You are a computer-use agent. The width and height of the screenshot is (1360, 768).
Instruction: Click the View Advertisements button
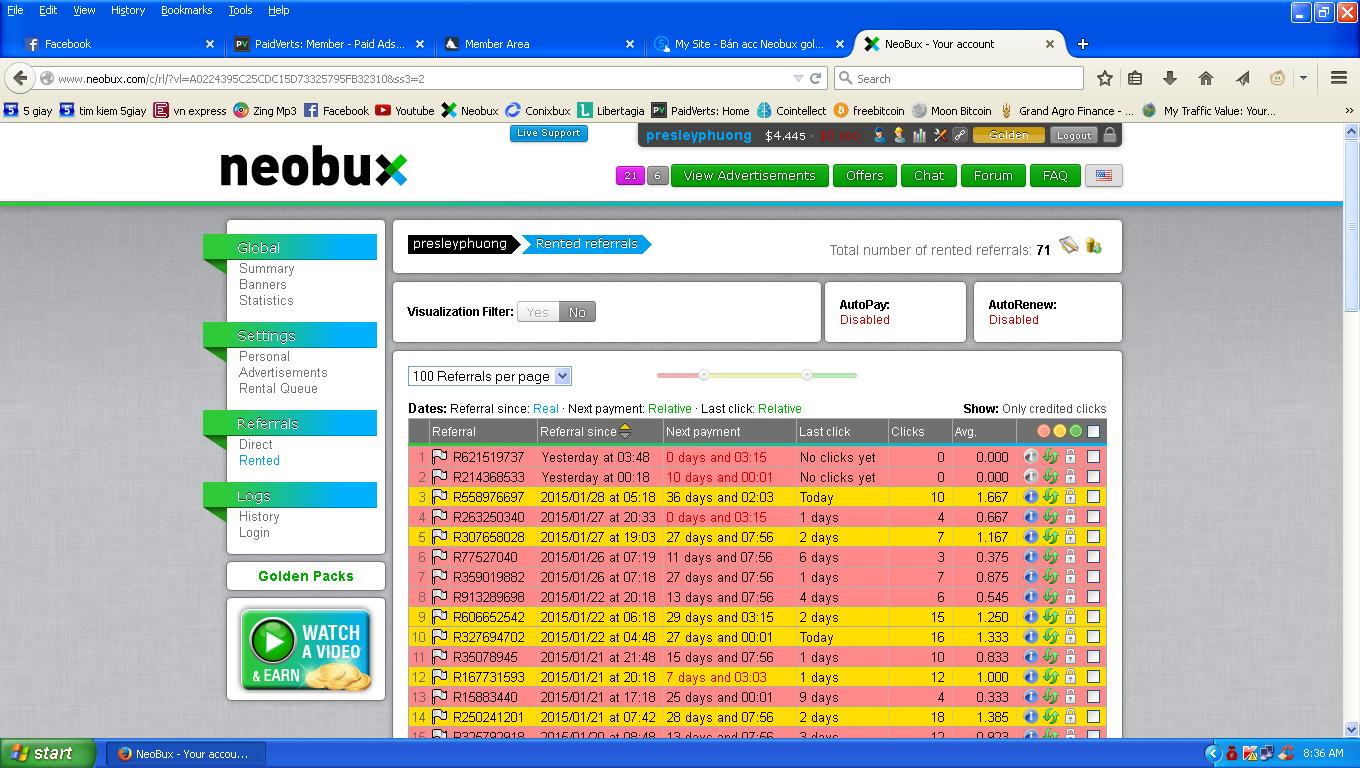[750, 175]
